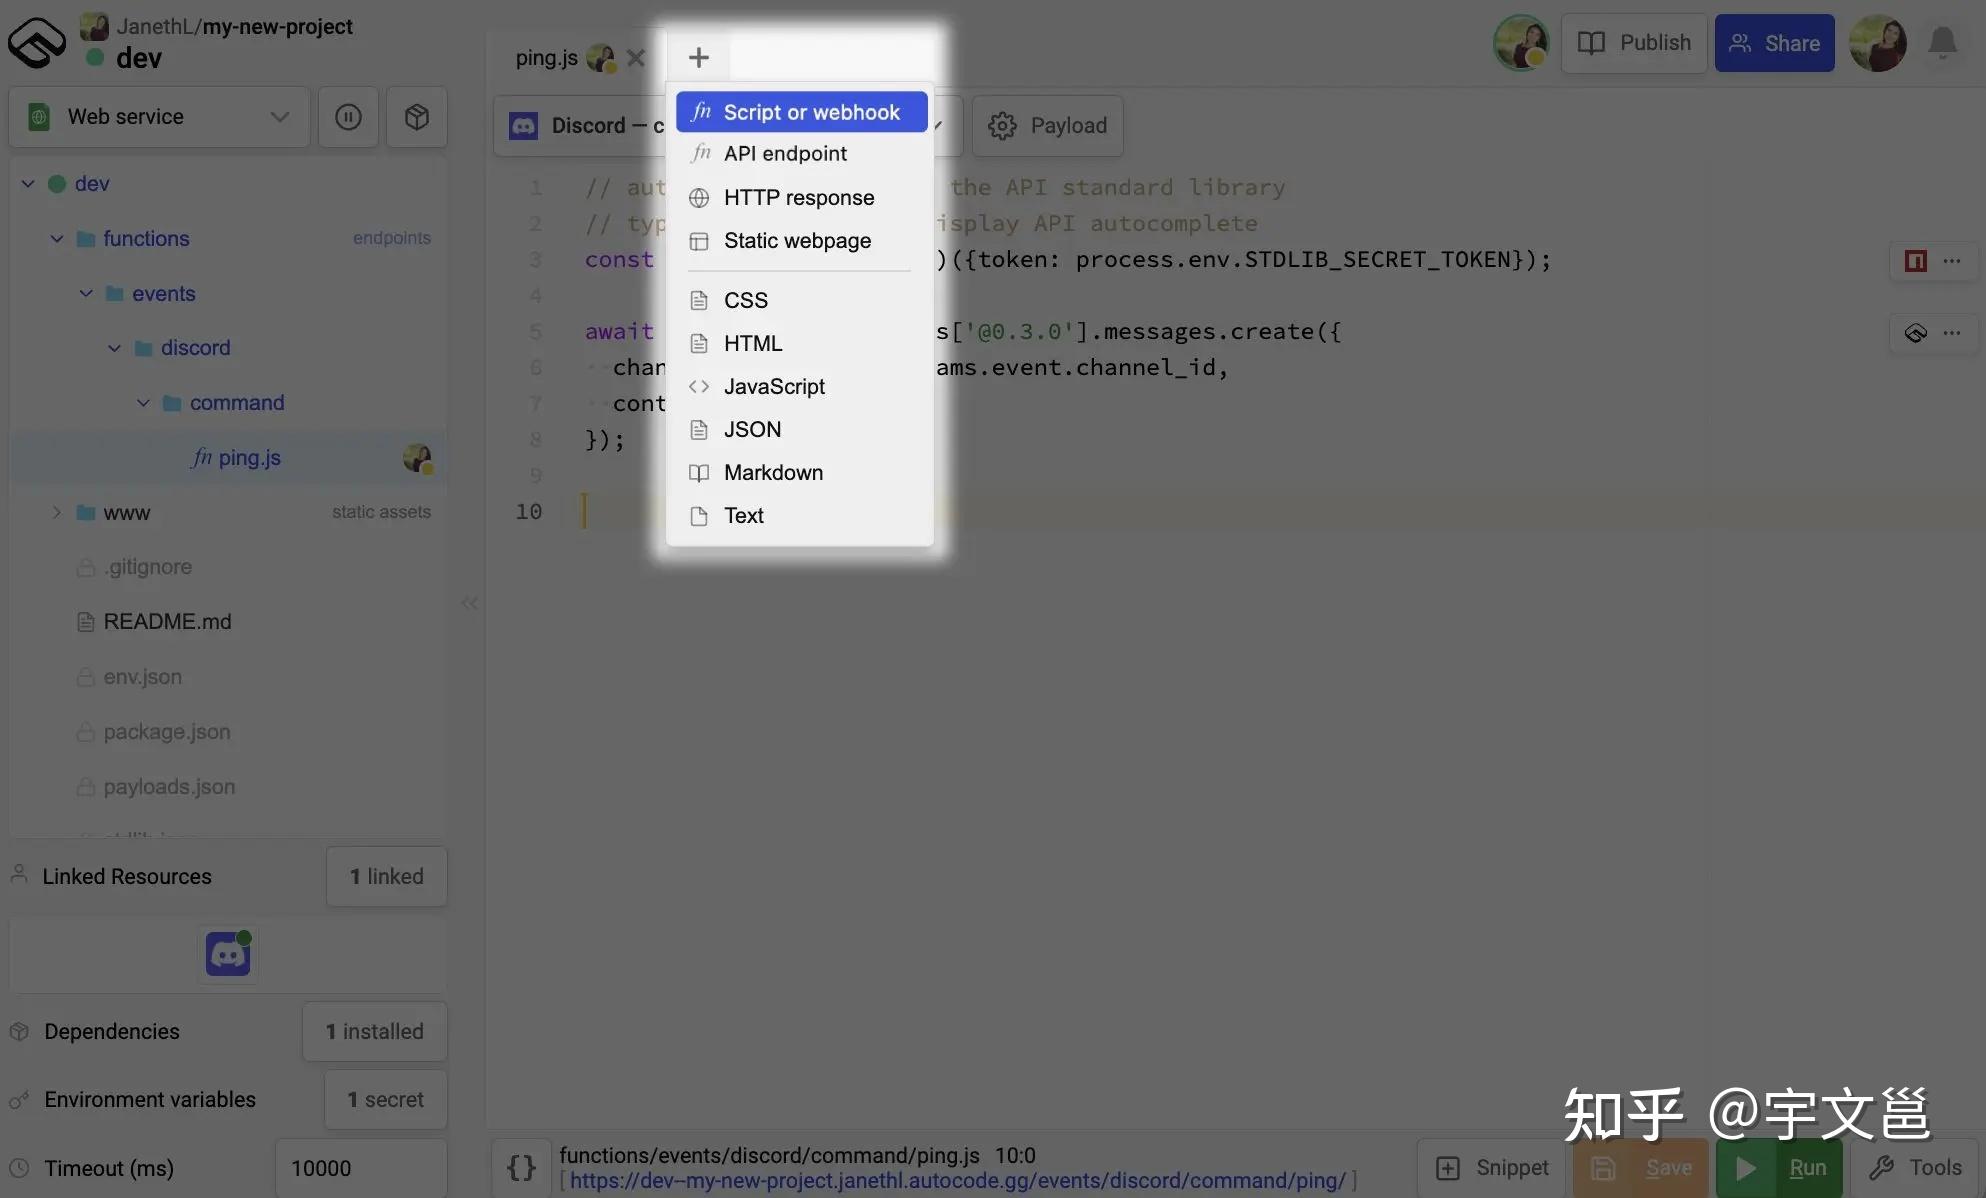This screenshot has height=1198, width=1986.
Task: Expand the www folder
Action: [x=57, y=513]
